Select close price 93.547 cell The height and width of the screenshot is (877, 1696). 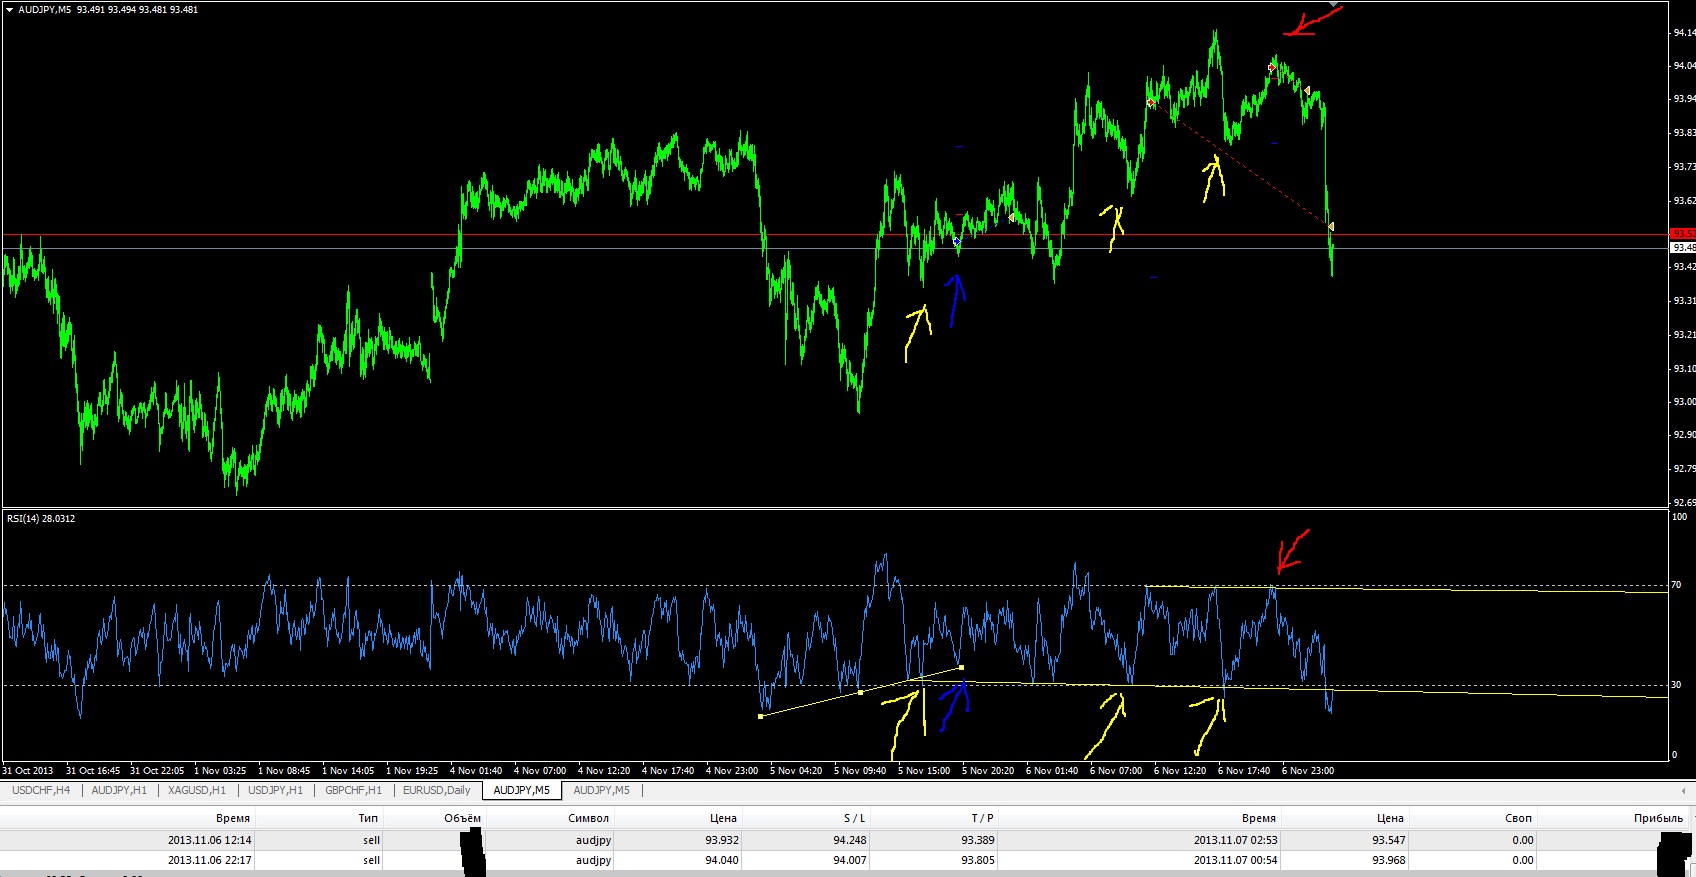(1388, 840)
